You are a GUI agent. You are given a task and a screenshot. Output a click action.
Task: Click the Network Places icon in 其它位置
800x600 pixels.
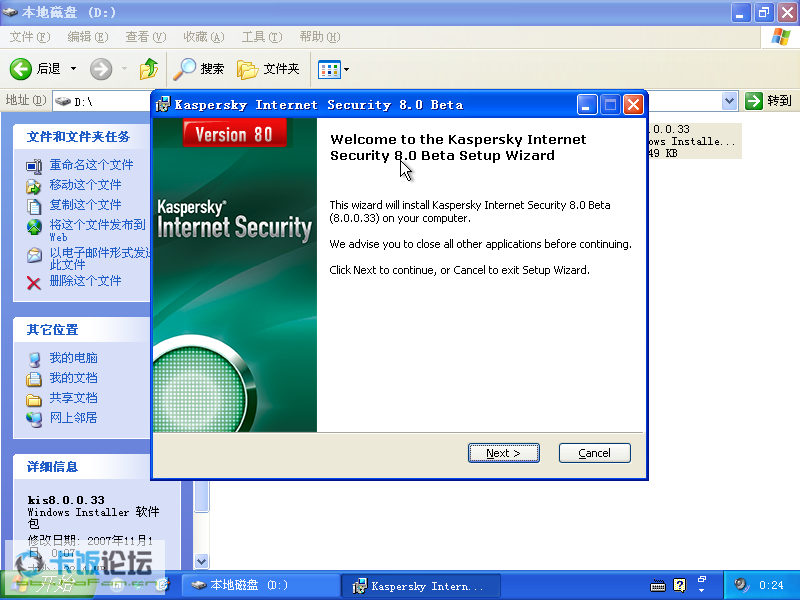point(34,419)
